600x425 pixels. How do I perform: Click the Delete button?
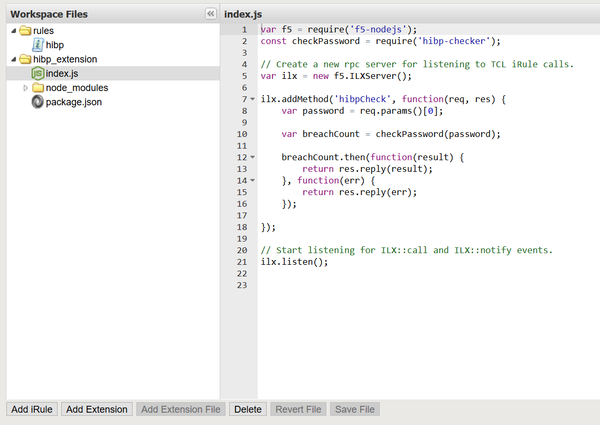(x=247, y=409)
